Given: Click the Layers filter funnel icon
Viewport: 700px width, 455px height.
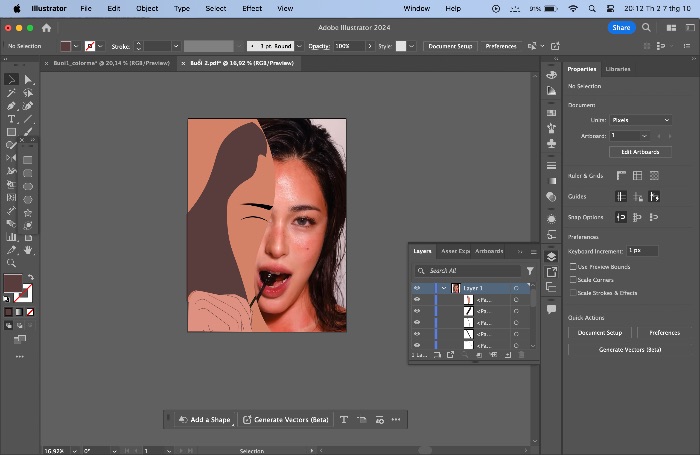Looking at the screenshot, I should 530,271.
